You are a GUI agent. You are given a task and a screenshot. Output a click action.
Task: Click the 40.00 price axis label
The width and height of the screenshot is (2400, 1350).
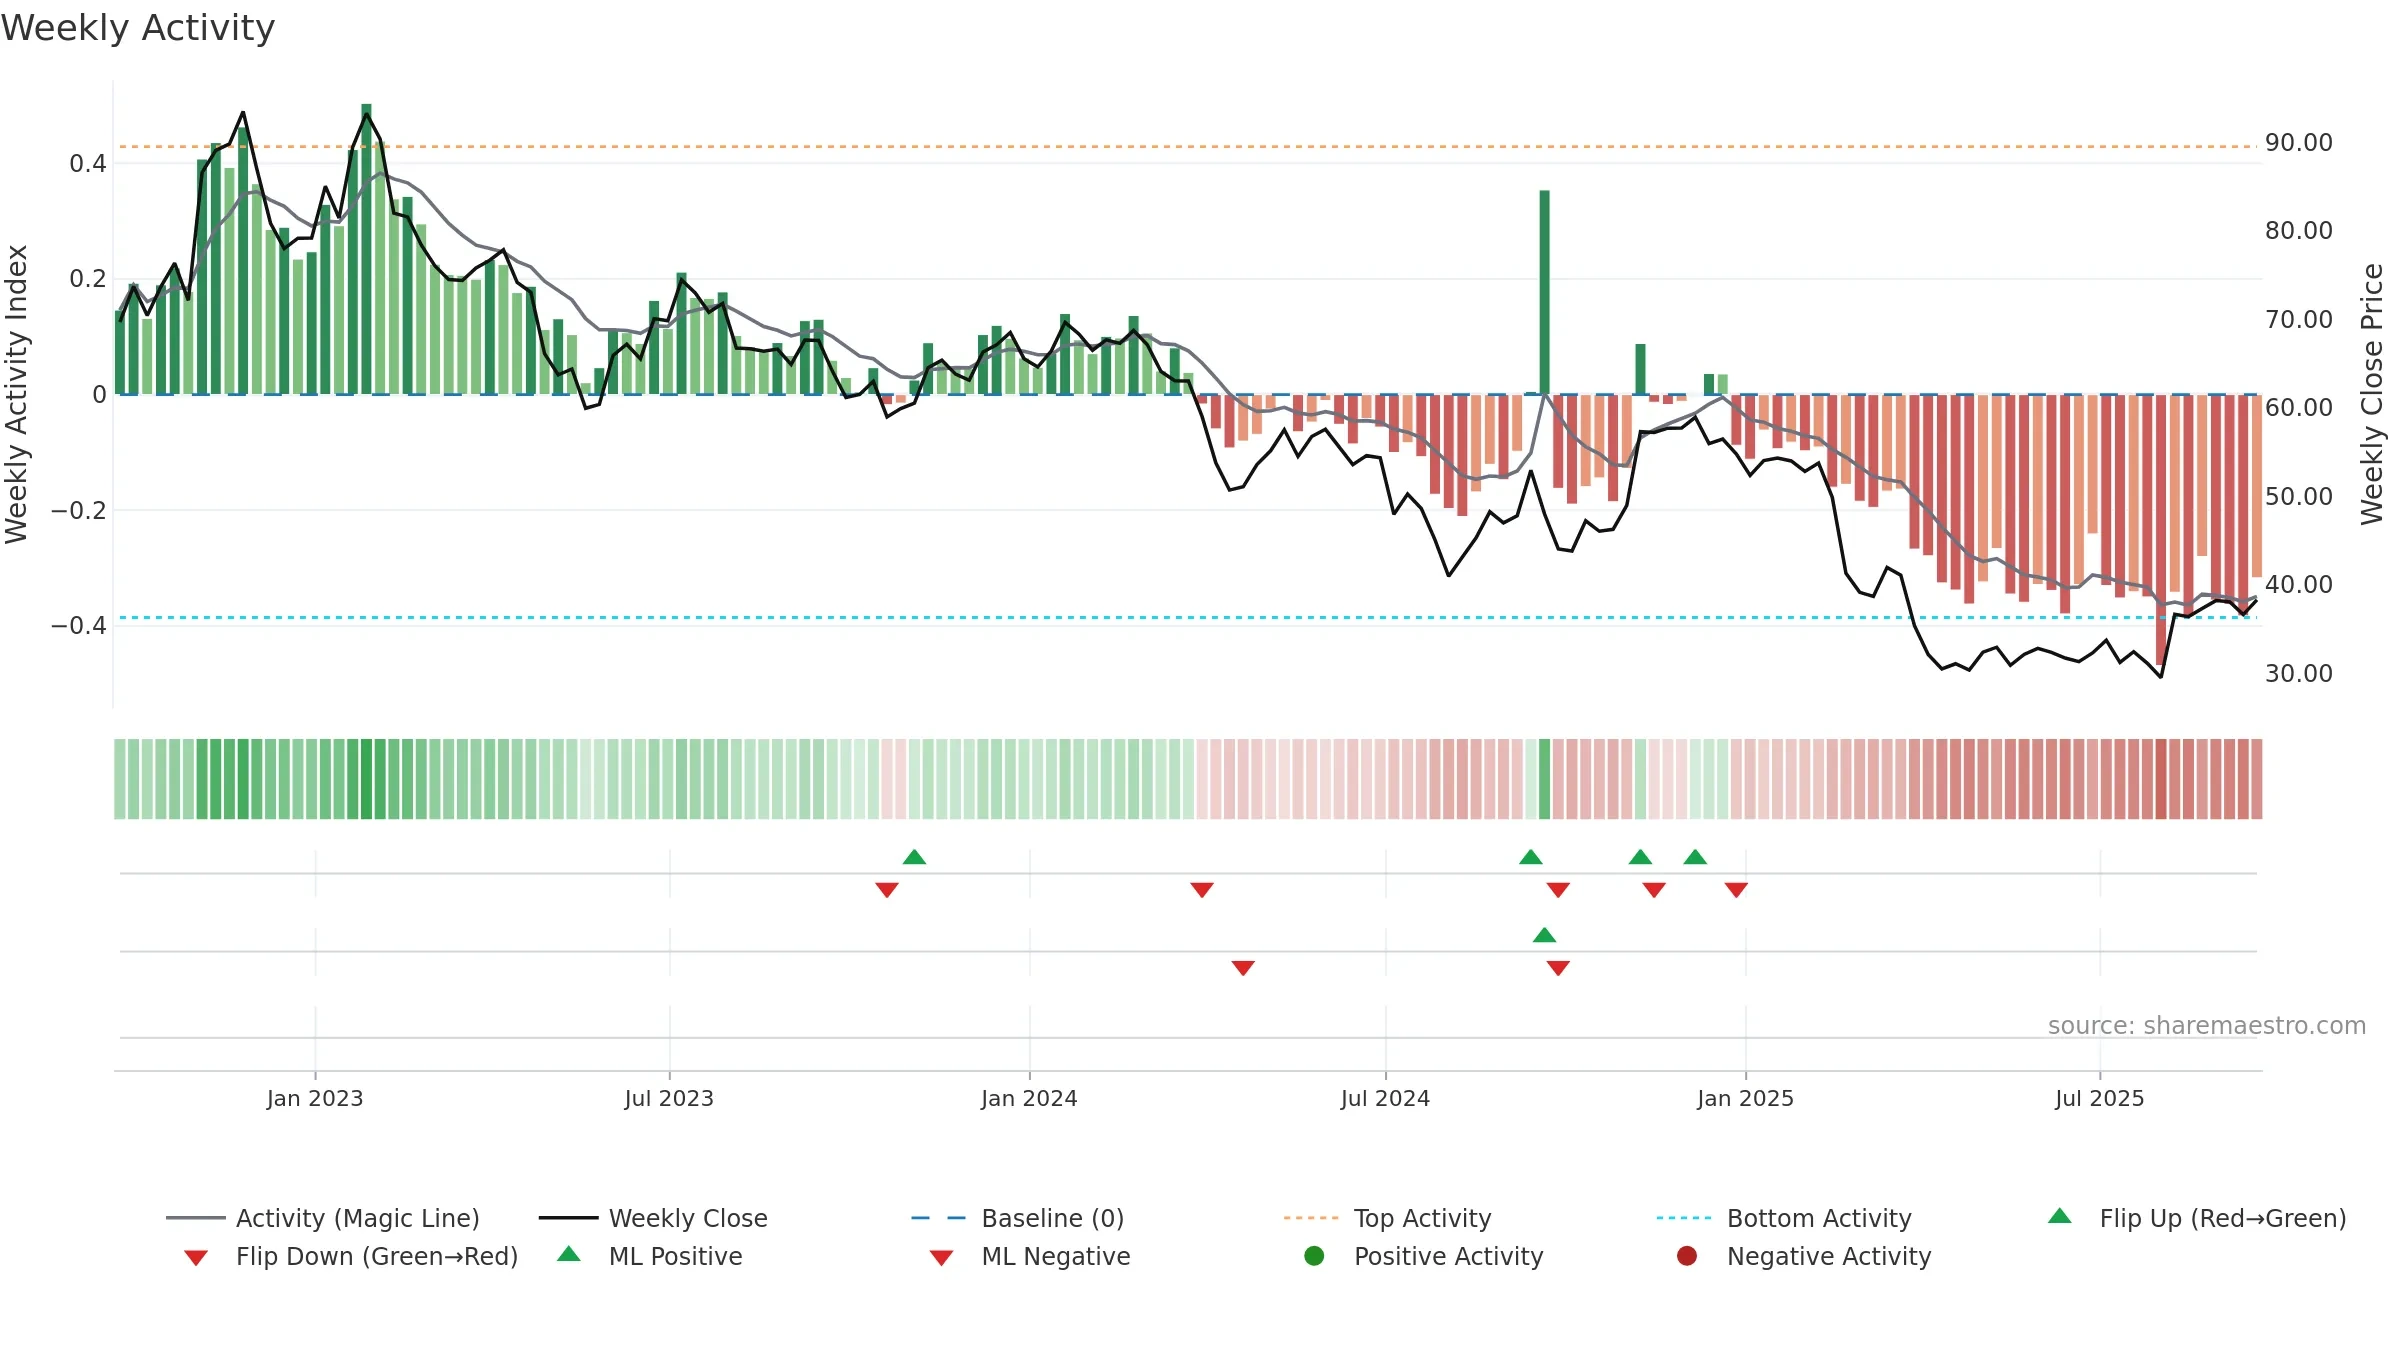coord(2299,585)
